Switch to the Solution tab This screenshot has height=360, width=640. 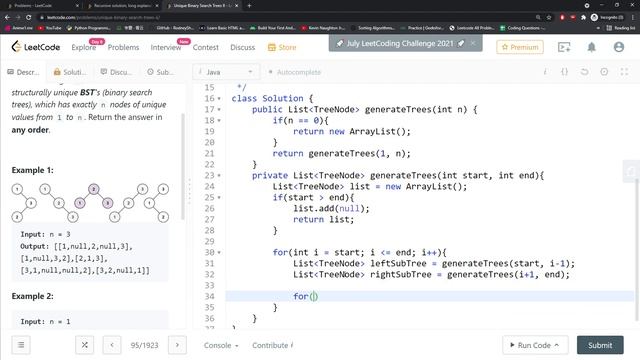tap(70, 72)
